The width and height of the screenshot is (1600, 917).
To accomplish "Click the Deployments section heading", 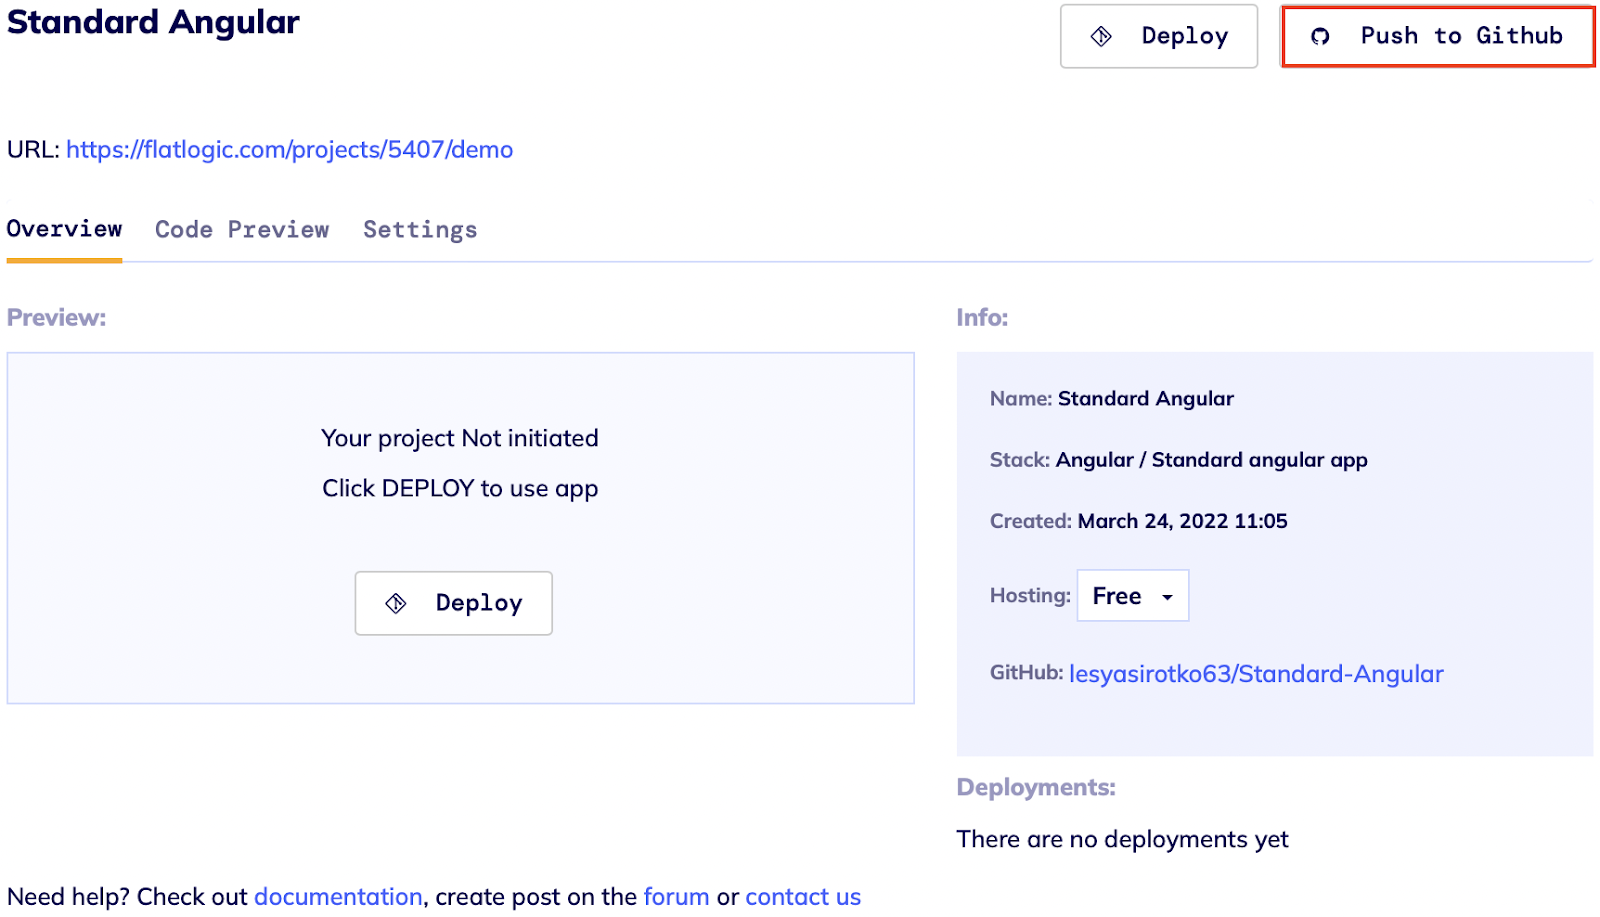I will [x=1036, y=787].
